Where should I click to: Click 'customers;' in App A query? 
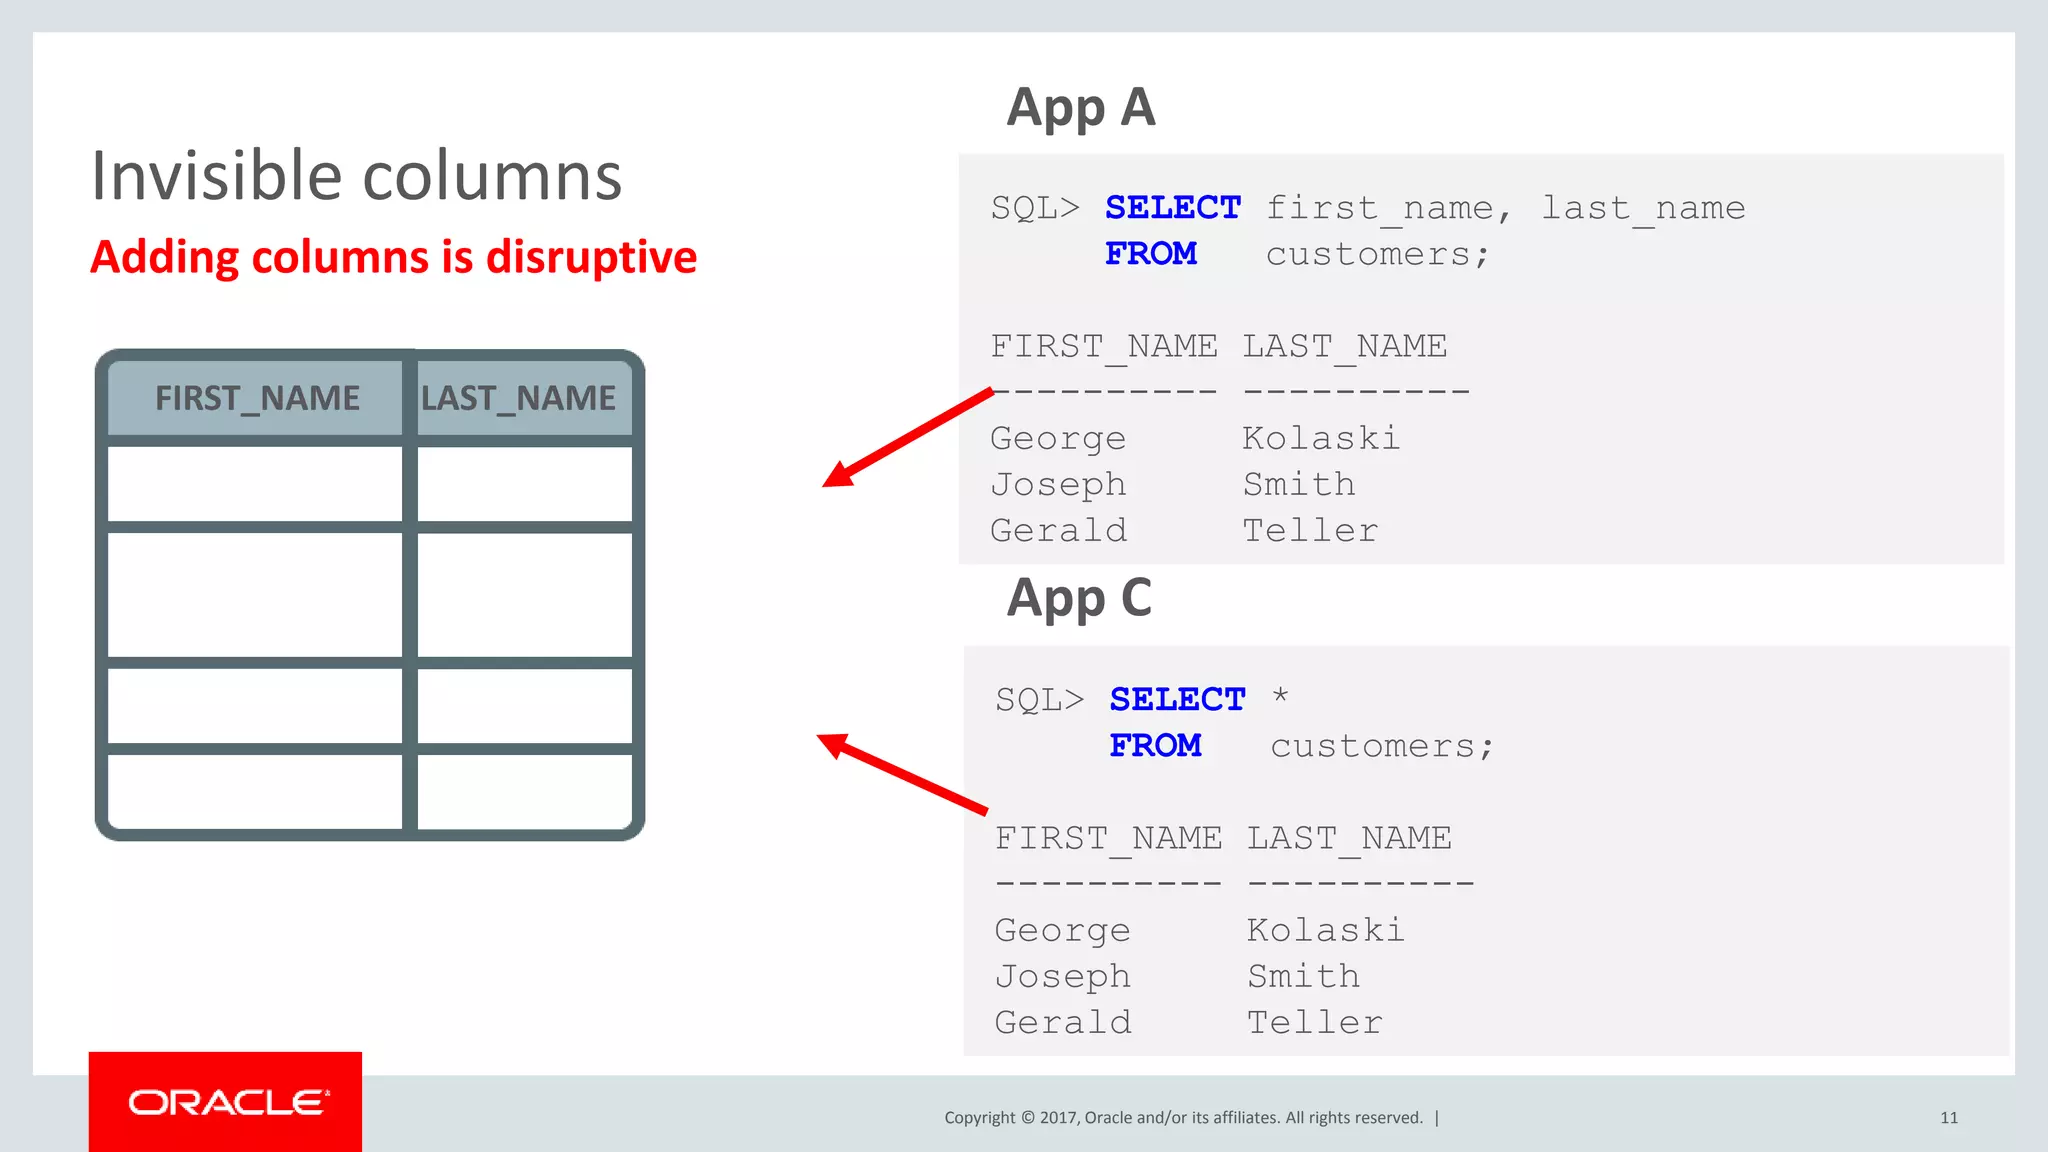click(1378, 254)
